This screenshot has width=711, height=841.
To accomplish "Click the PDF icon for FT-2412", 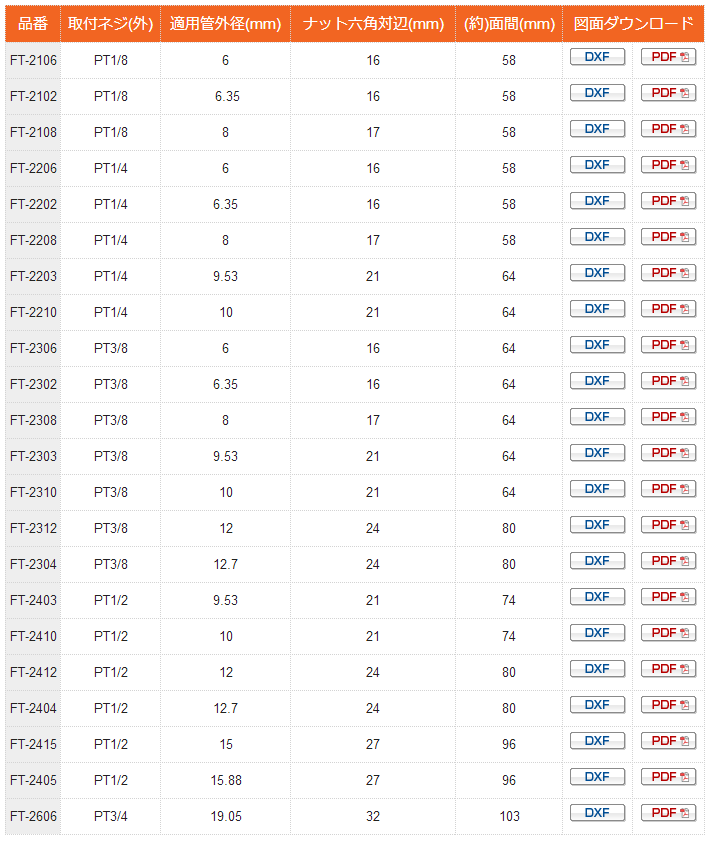I will click(x=669, y=669).
